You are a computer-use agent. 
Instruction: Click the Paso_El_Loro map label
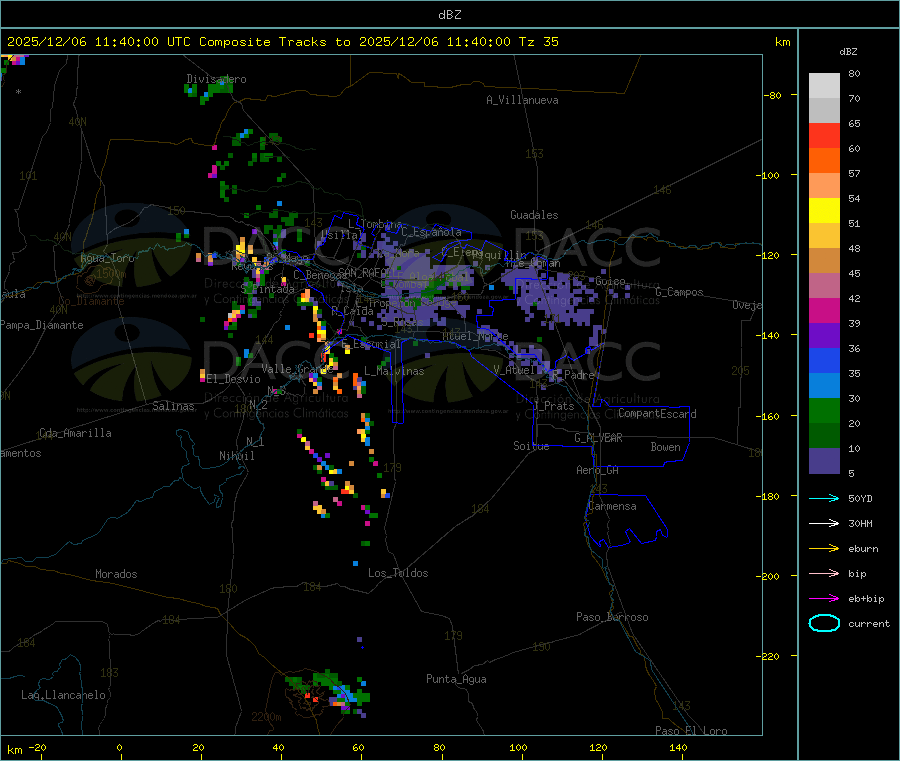(692, 731)
